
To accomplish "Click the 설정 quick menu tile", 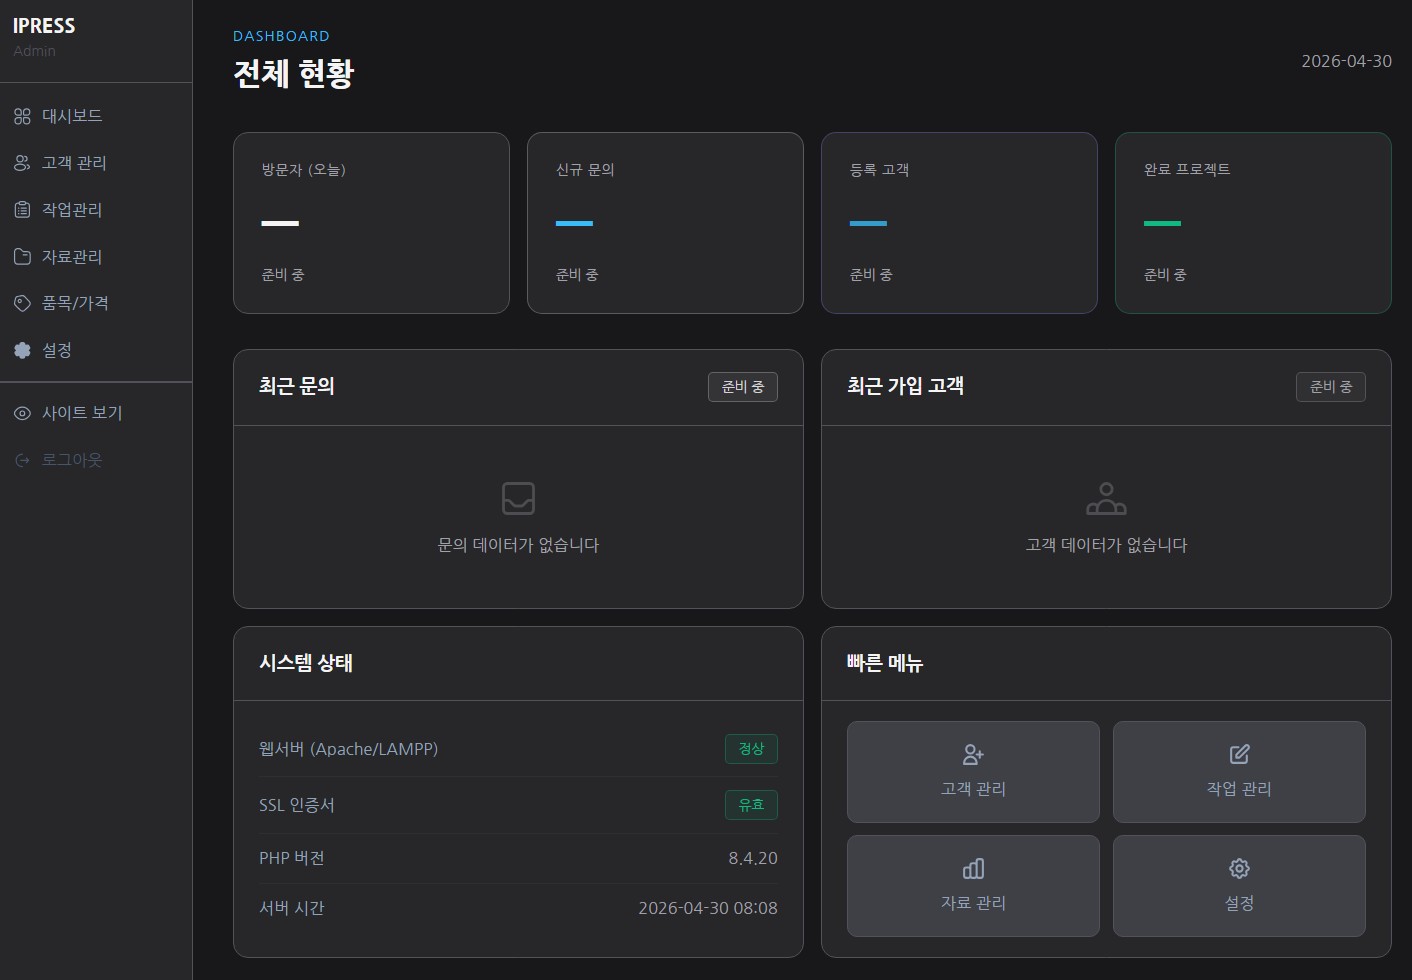I will click(1238, 886).
